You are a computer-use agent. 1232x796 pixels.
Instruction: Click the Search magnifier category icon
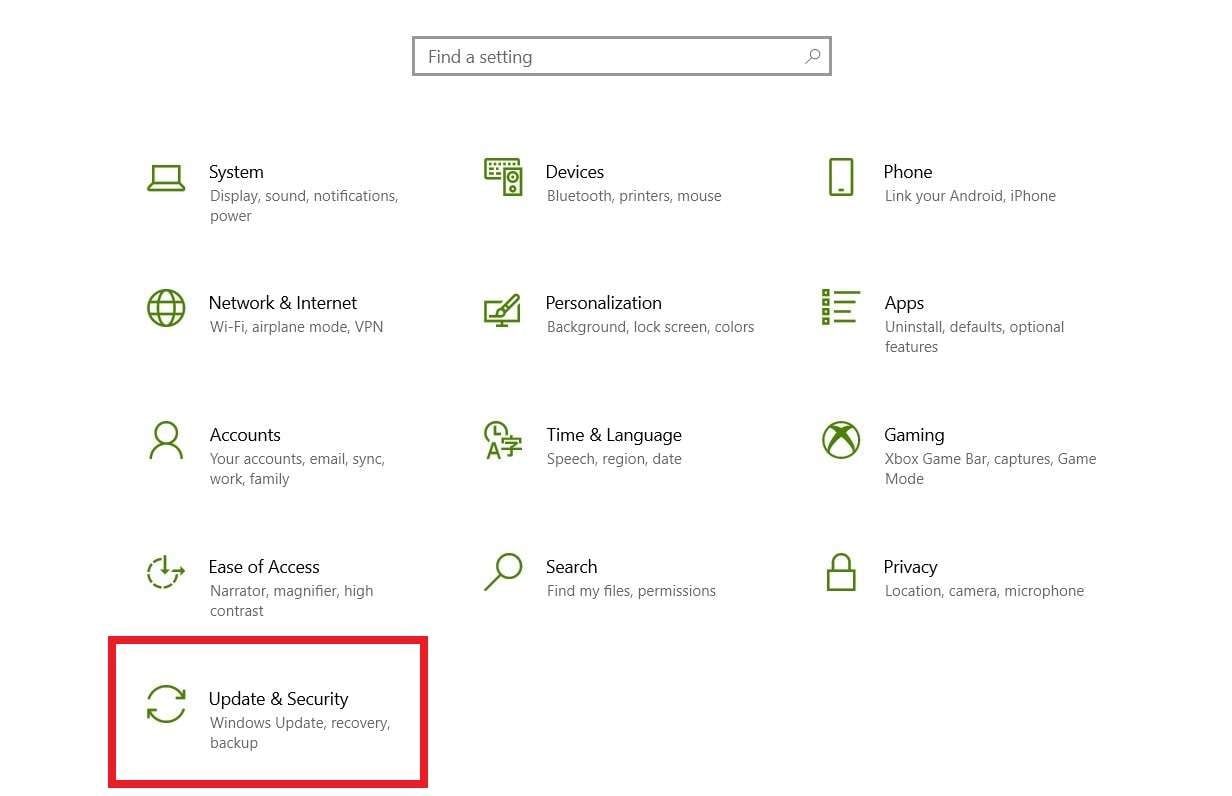[x=503, y=572]
